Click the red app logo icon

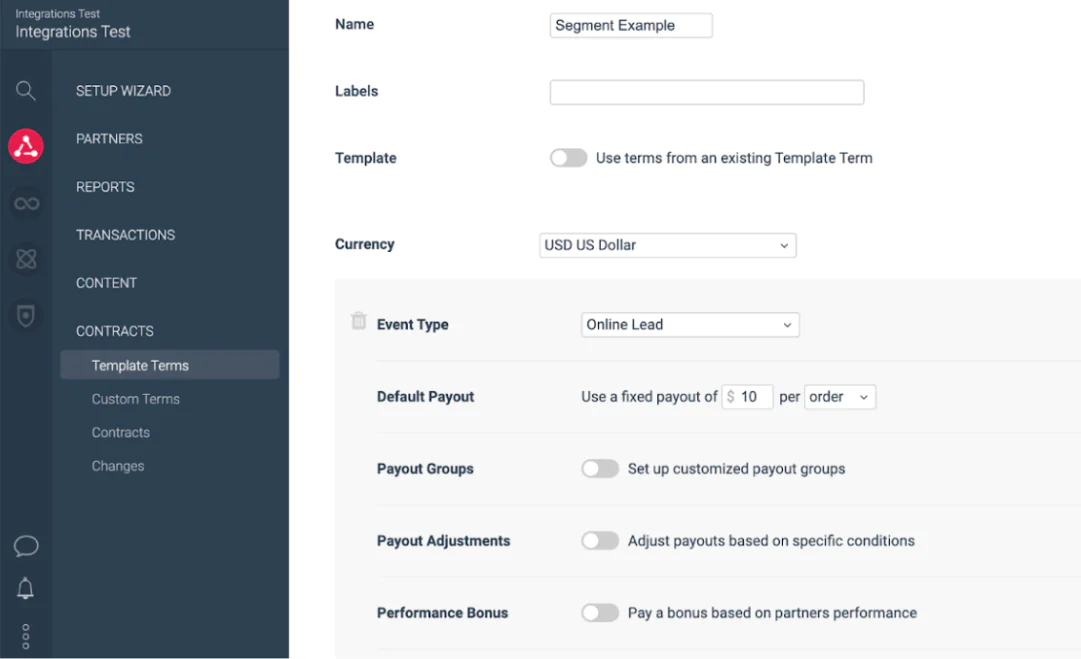(x=25, y=146)
